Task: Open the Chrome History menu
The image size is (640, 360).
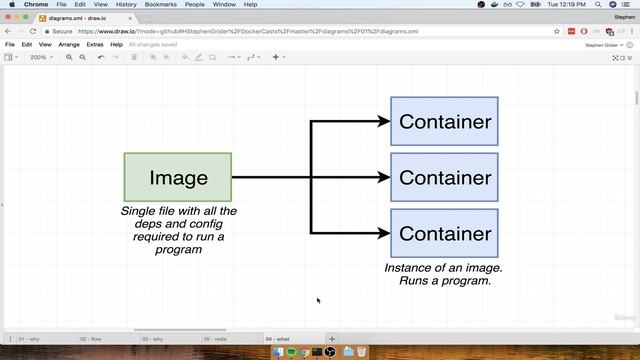Action: pyautogui.click(x=126, y=4)
